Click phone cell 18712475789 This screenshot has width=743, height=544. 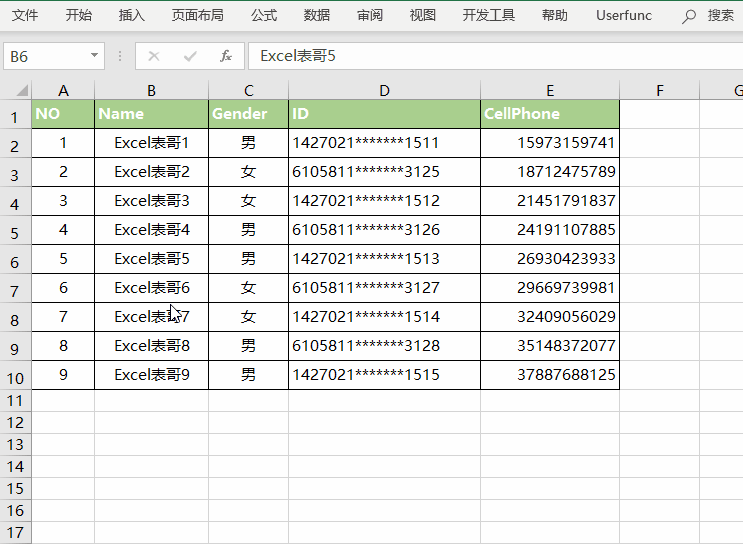point(550,172)
